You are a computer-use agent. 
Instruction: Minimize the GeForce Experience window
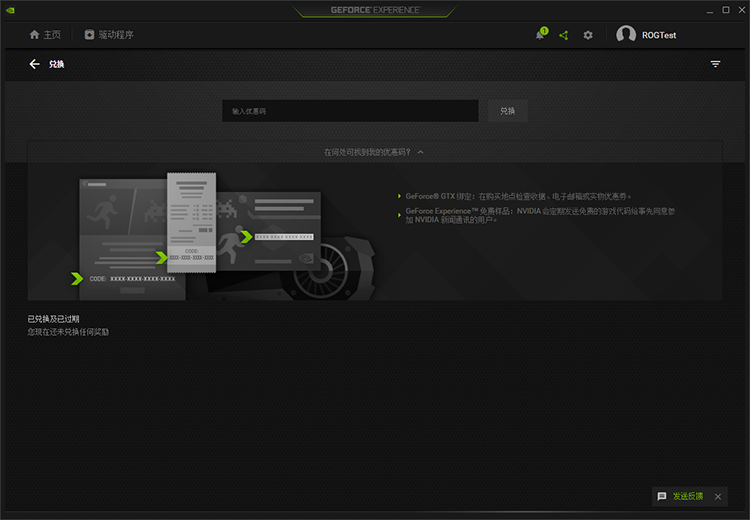pos(710,10)
